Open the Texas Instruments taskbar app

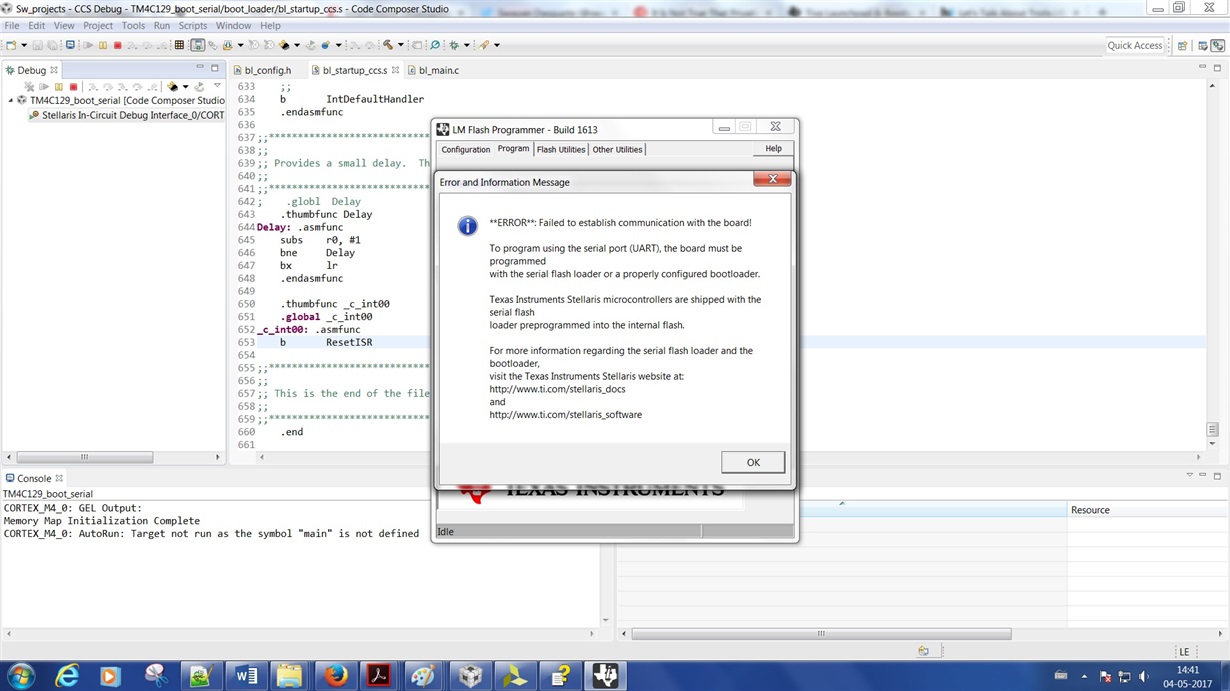tap(605, 676)
